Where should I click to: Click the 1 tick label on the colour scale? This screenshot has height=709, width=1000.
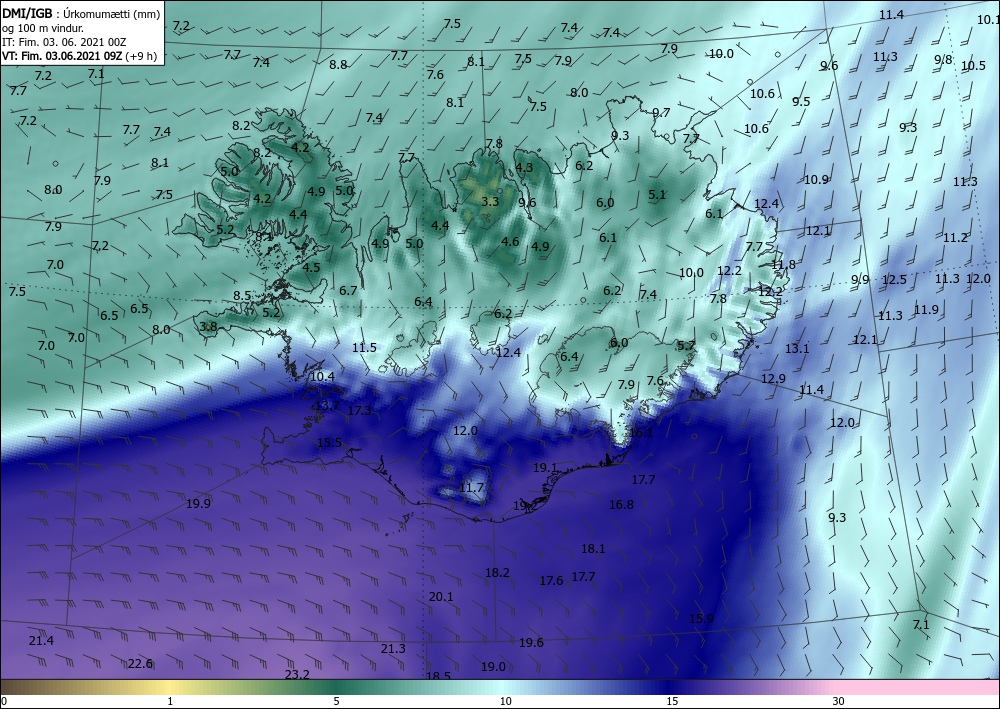coord(170,701)
